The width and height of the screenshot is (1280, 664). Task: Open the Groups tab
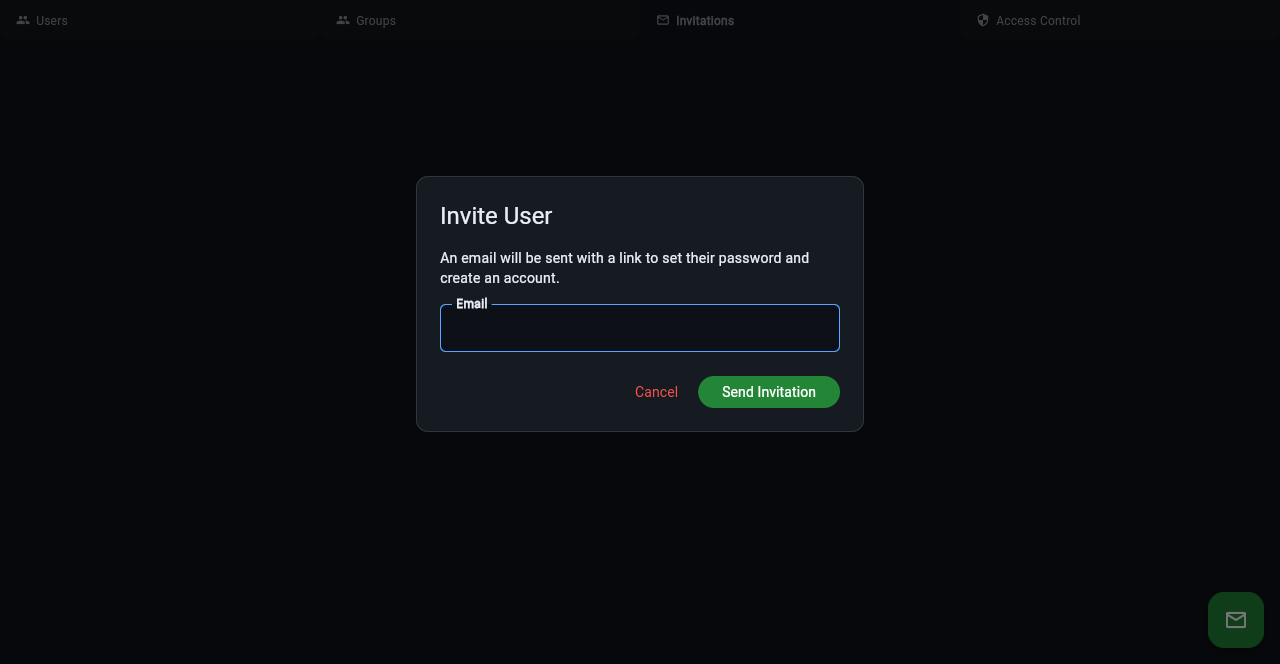click(x=480, y=20)
